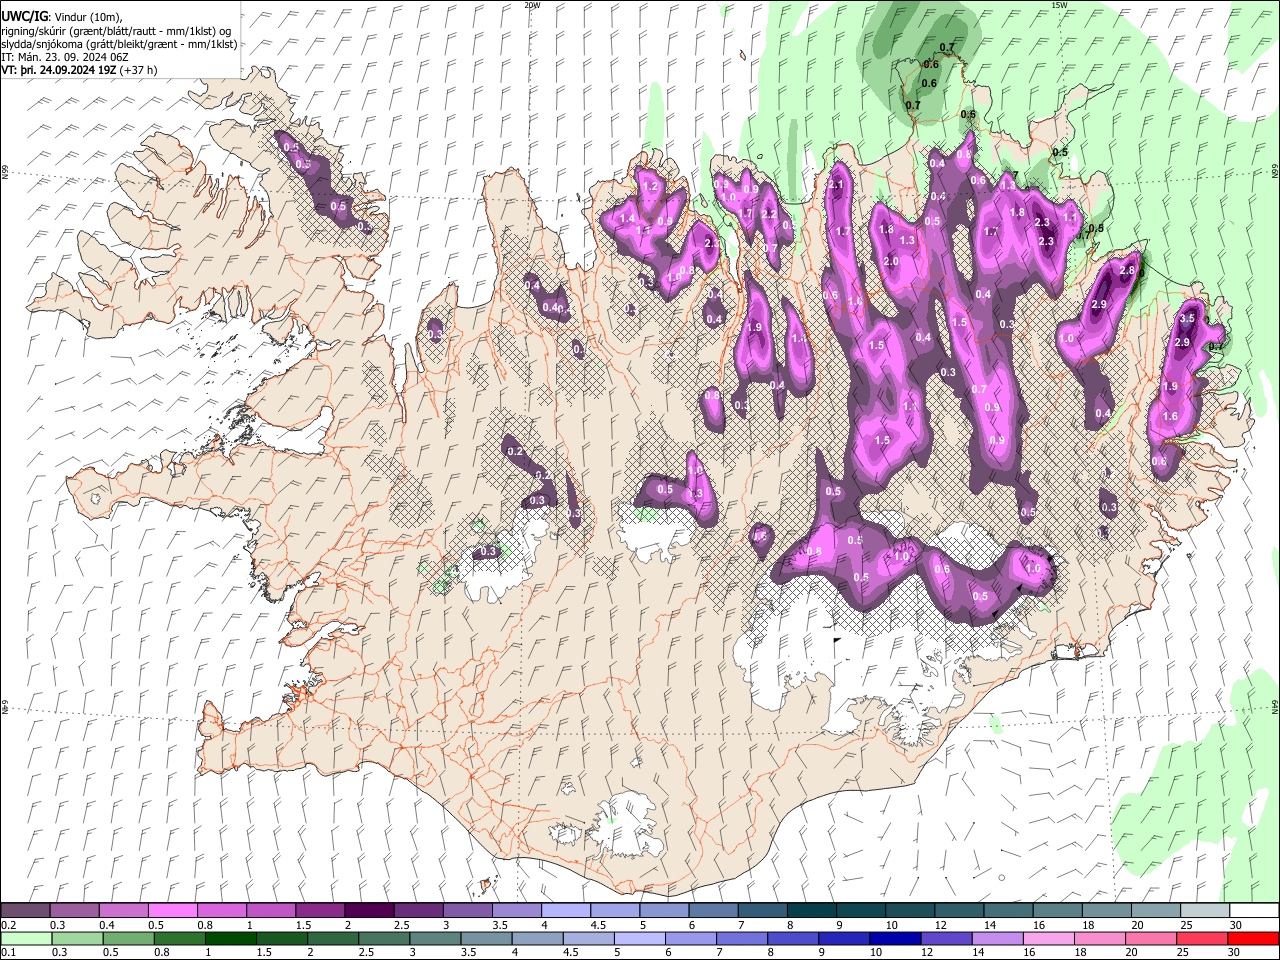Pick the bright red rain swatch above 30
This screenshot has width=1280, height=960.
click(1254, 938)
